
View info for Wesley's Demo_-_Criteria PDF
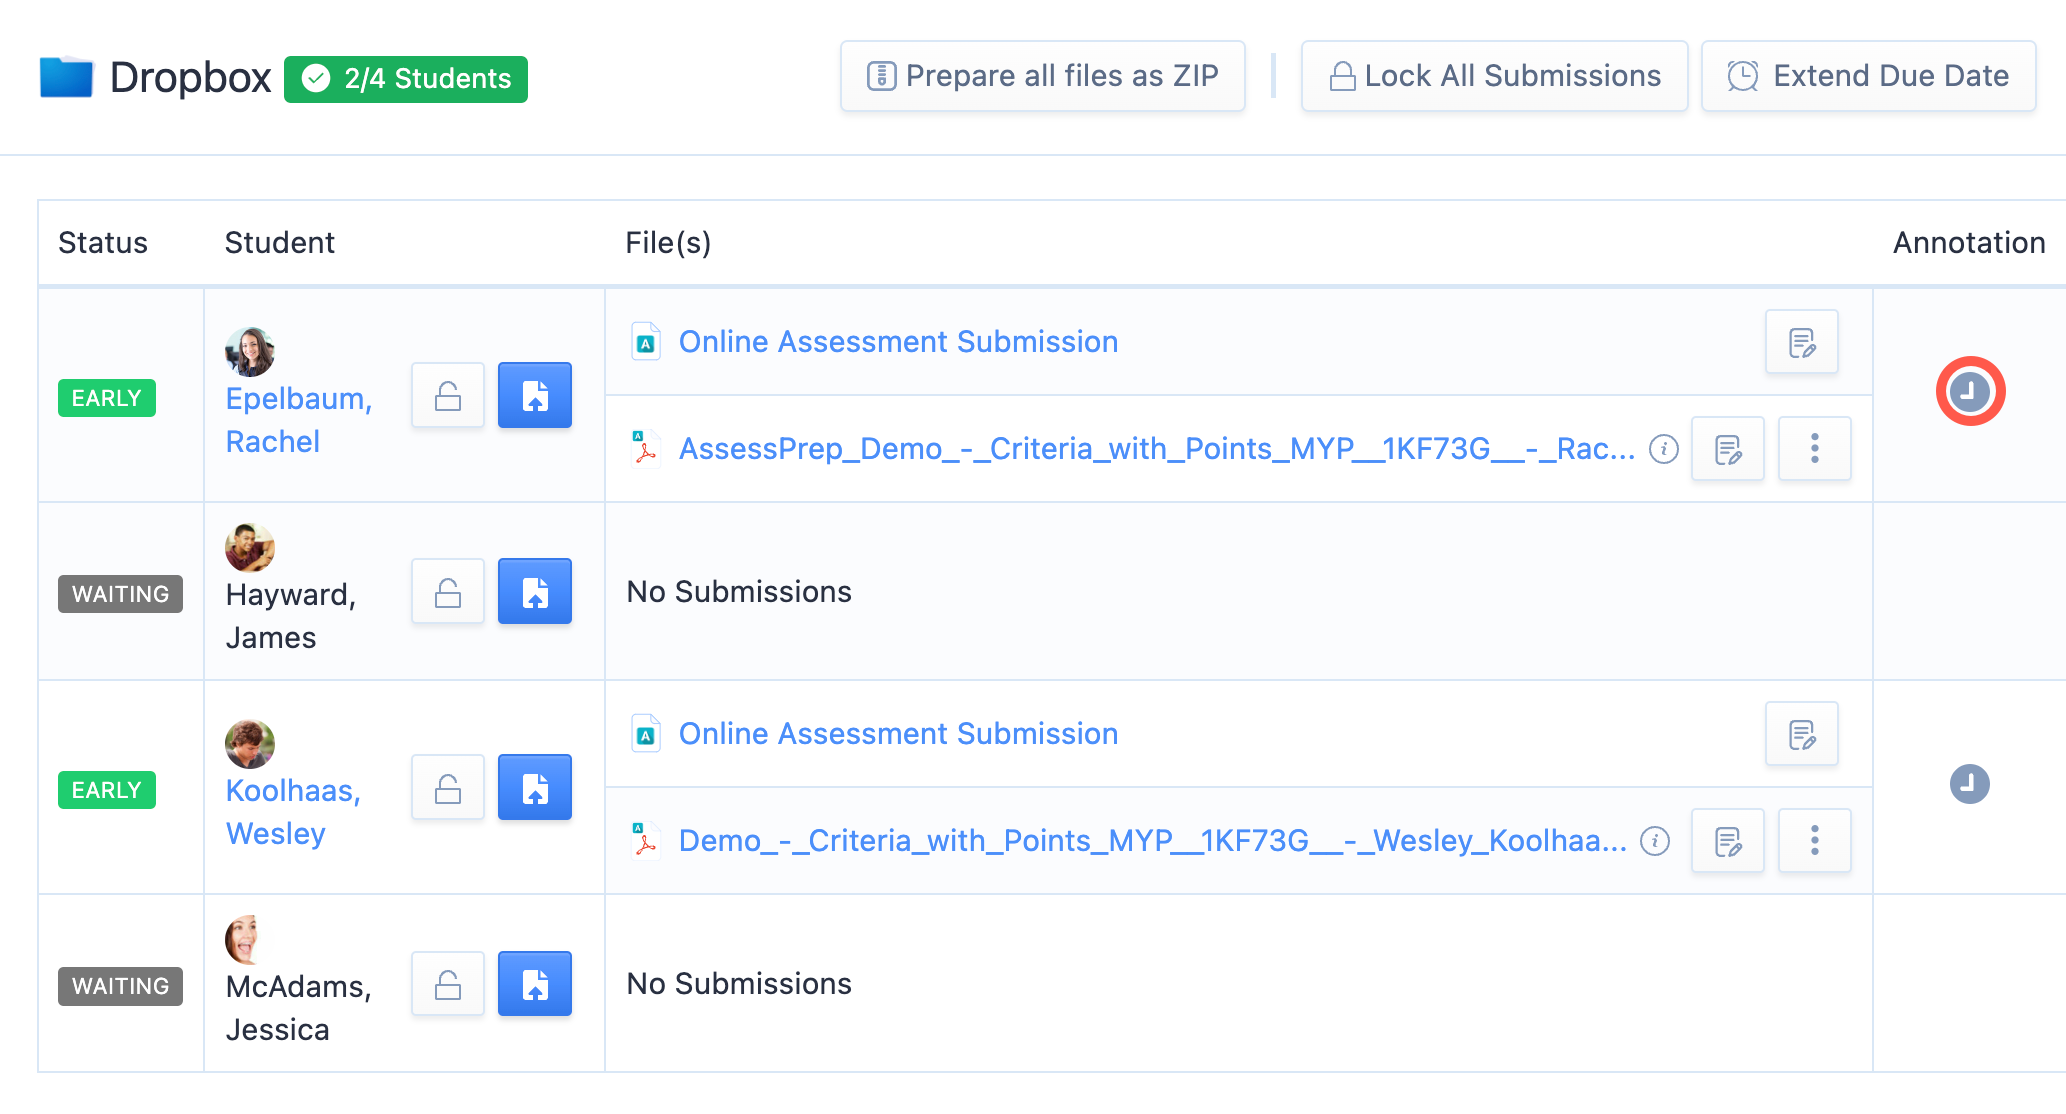(x=1655, y=841)
